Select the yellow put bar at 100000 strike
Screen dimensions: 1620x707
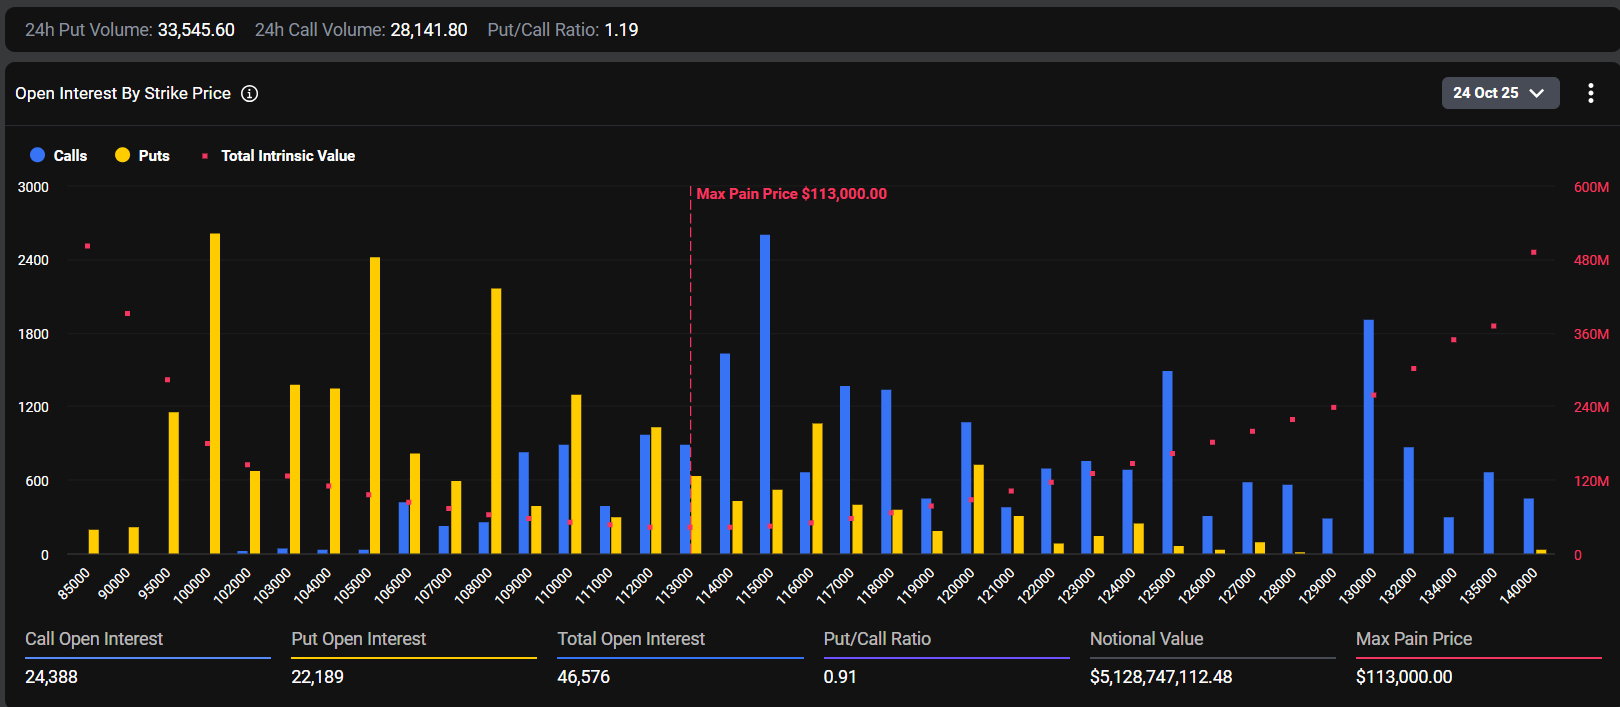point(215,394)
